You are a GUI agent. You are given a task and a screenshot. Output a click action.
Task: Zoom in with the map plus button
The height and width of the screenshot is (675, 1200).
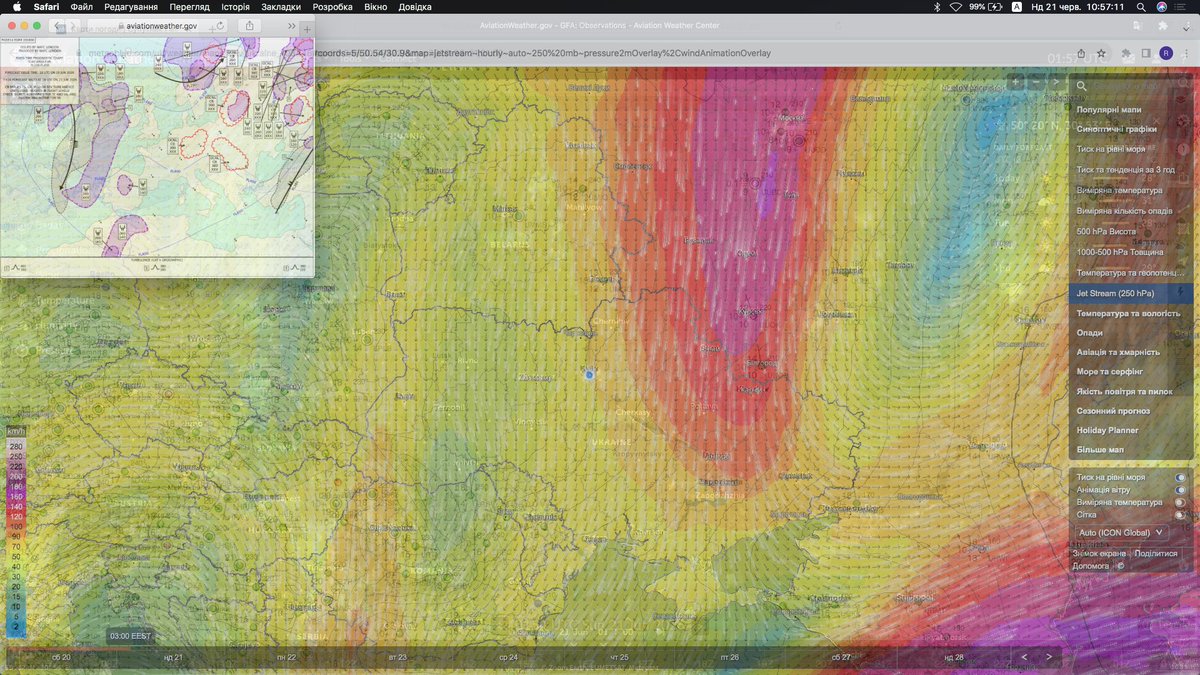pyautogui.click(x=1015, y=82)
